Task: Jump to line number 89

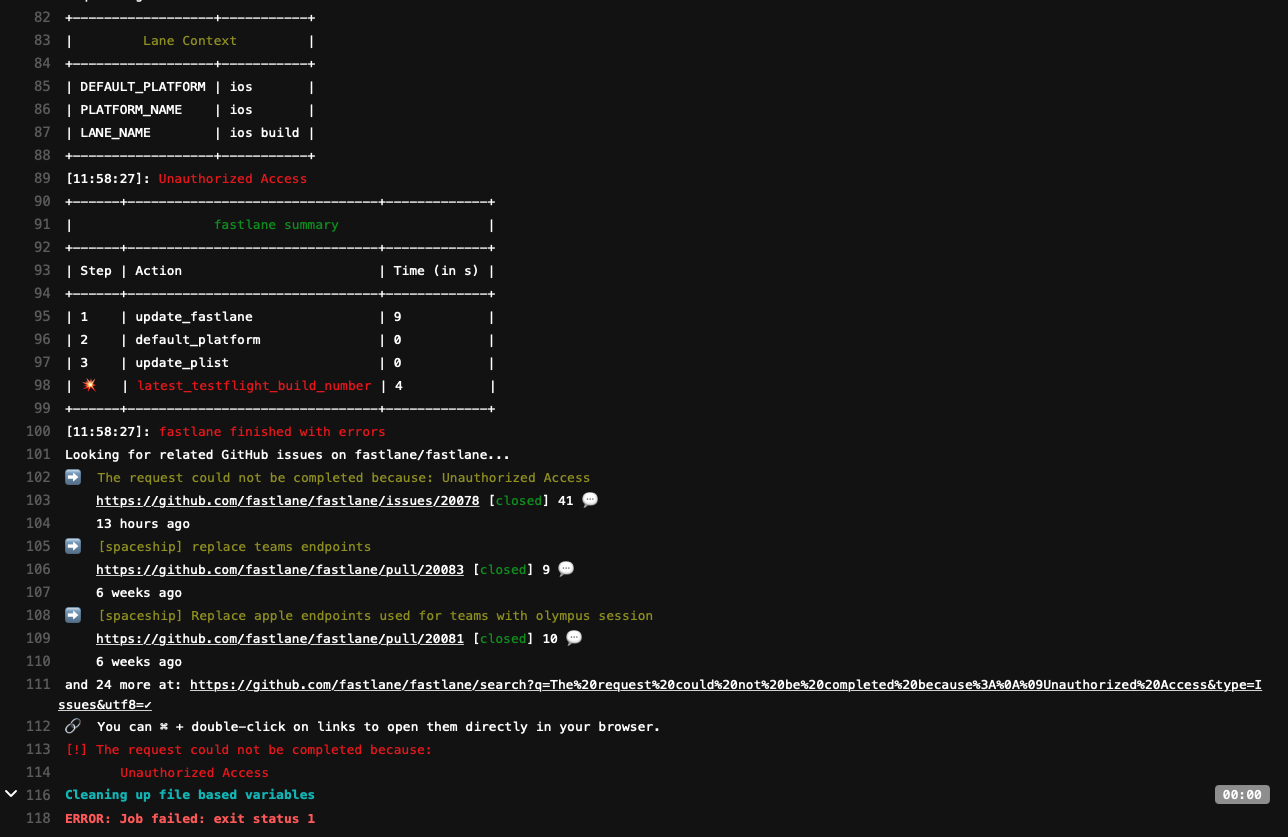Action: pyautogui.click(x=41, y=179)
